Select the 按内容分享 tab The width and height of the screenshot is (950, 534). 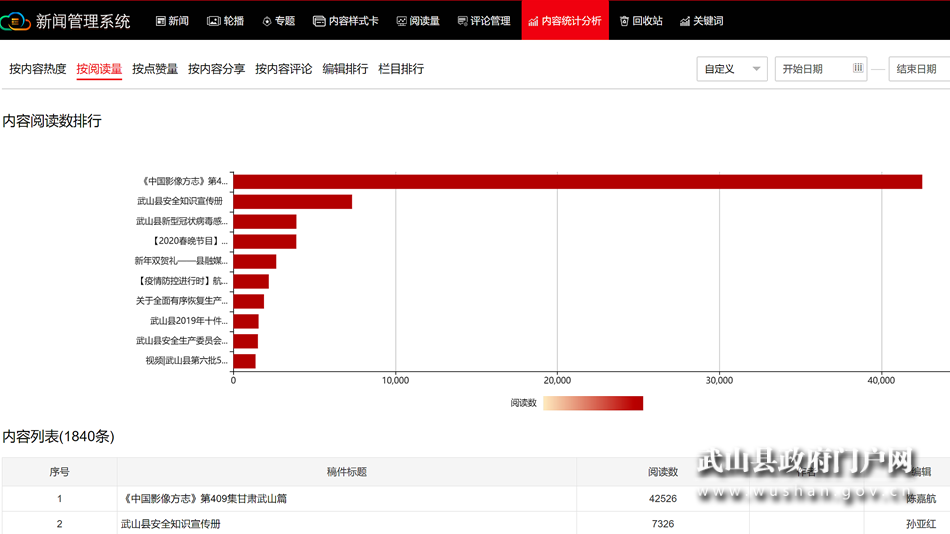pos(216,69)
